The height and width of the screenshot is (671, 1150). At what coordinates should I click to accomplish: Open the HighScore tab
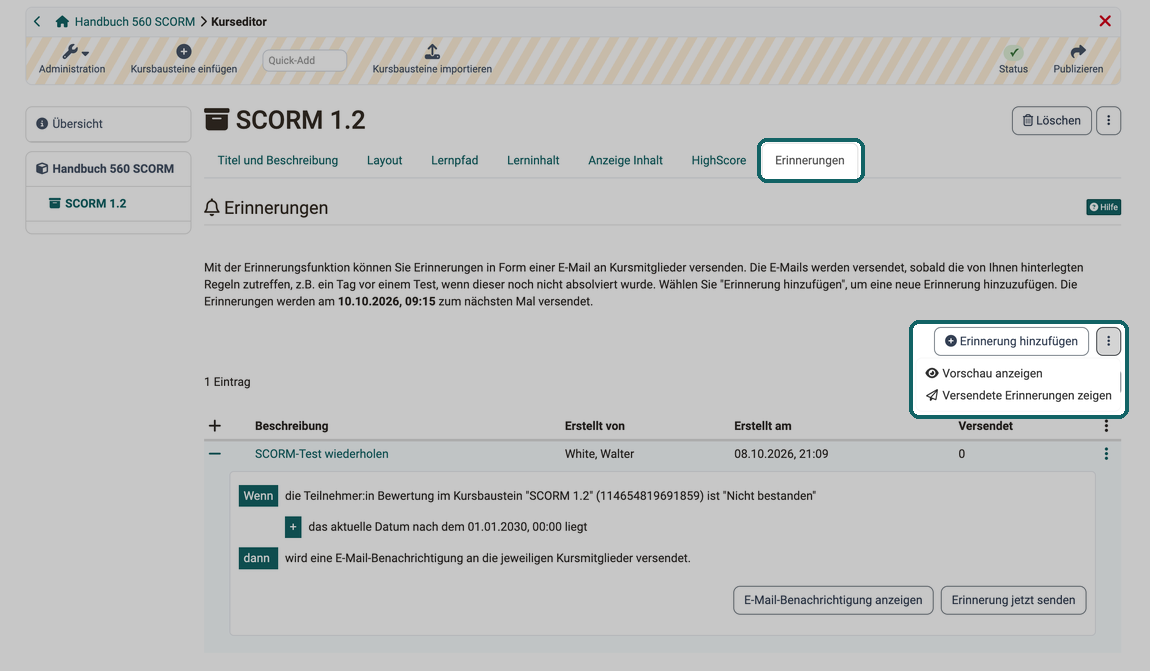(x=718, y=161)
